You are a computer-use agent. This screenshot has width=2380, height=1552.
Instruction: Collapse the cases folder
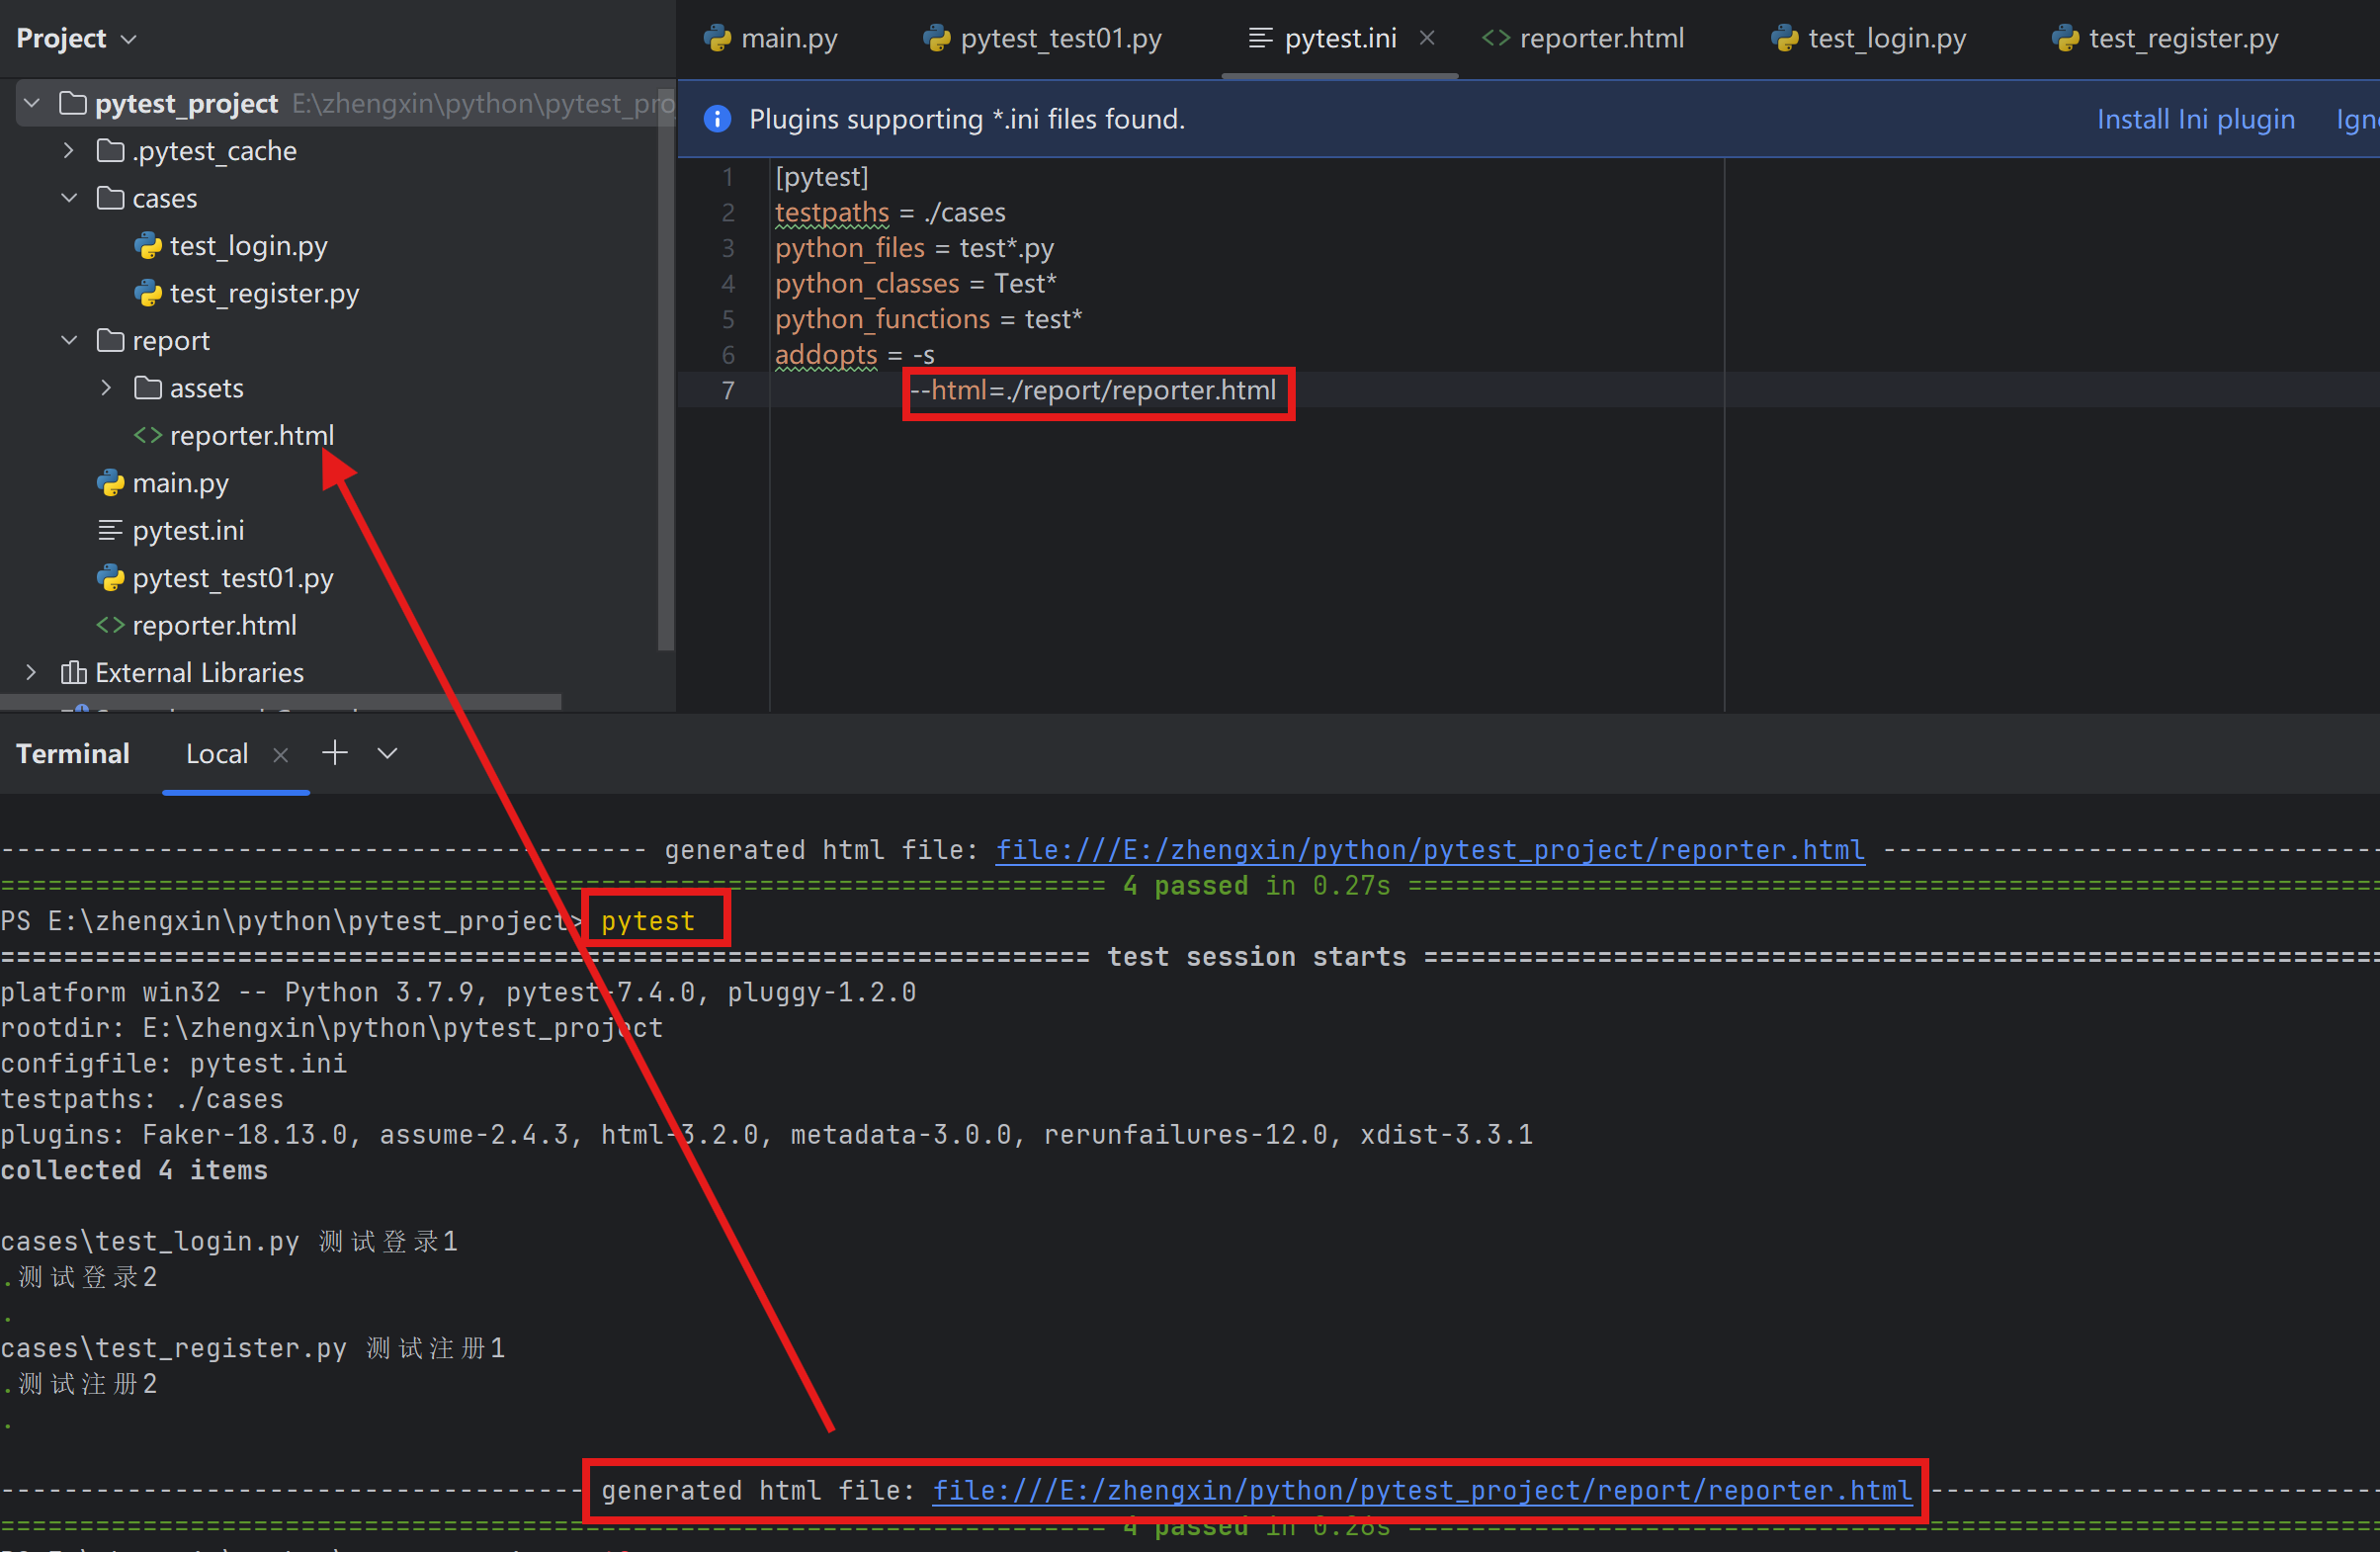pos(69,198)
